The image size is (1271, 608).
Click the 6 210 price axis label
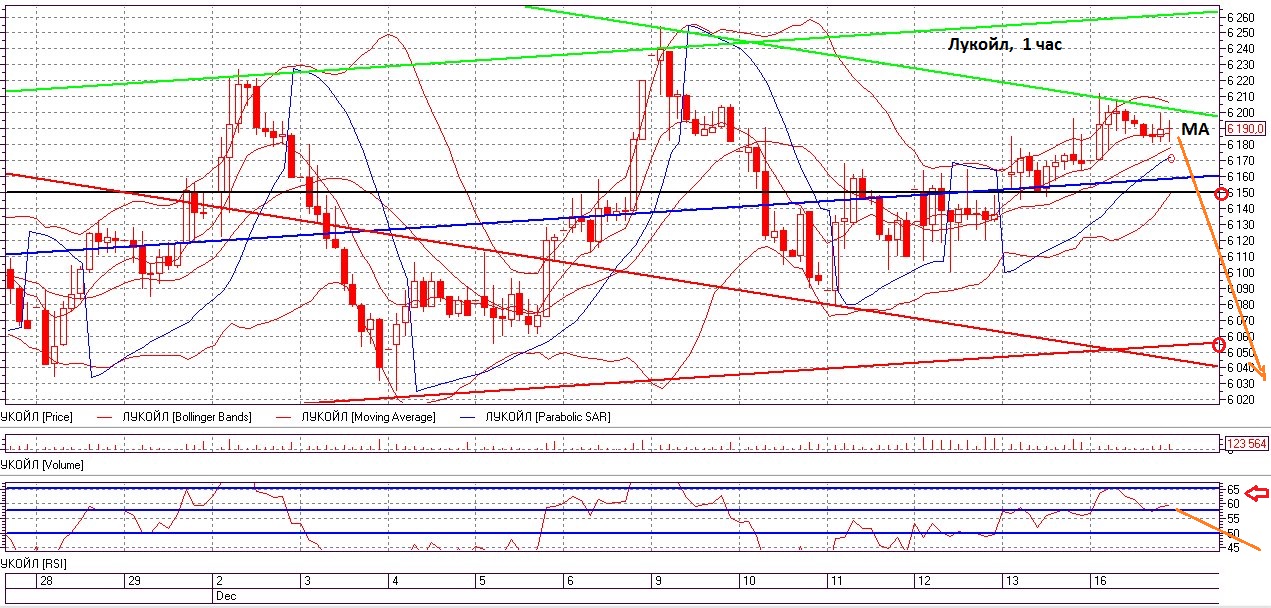[x=1240, y=97]
